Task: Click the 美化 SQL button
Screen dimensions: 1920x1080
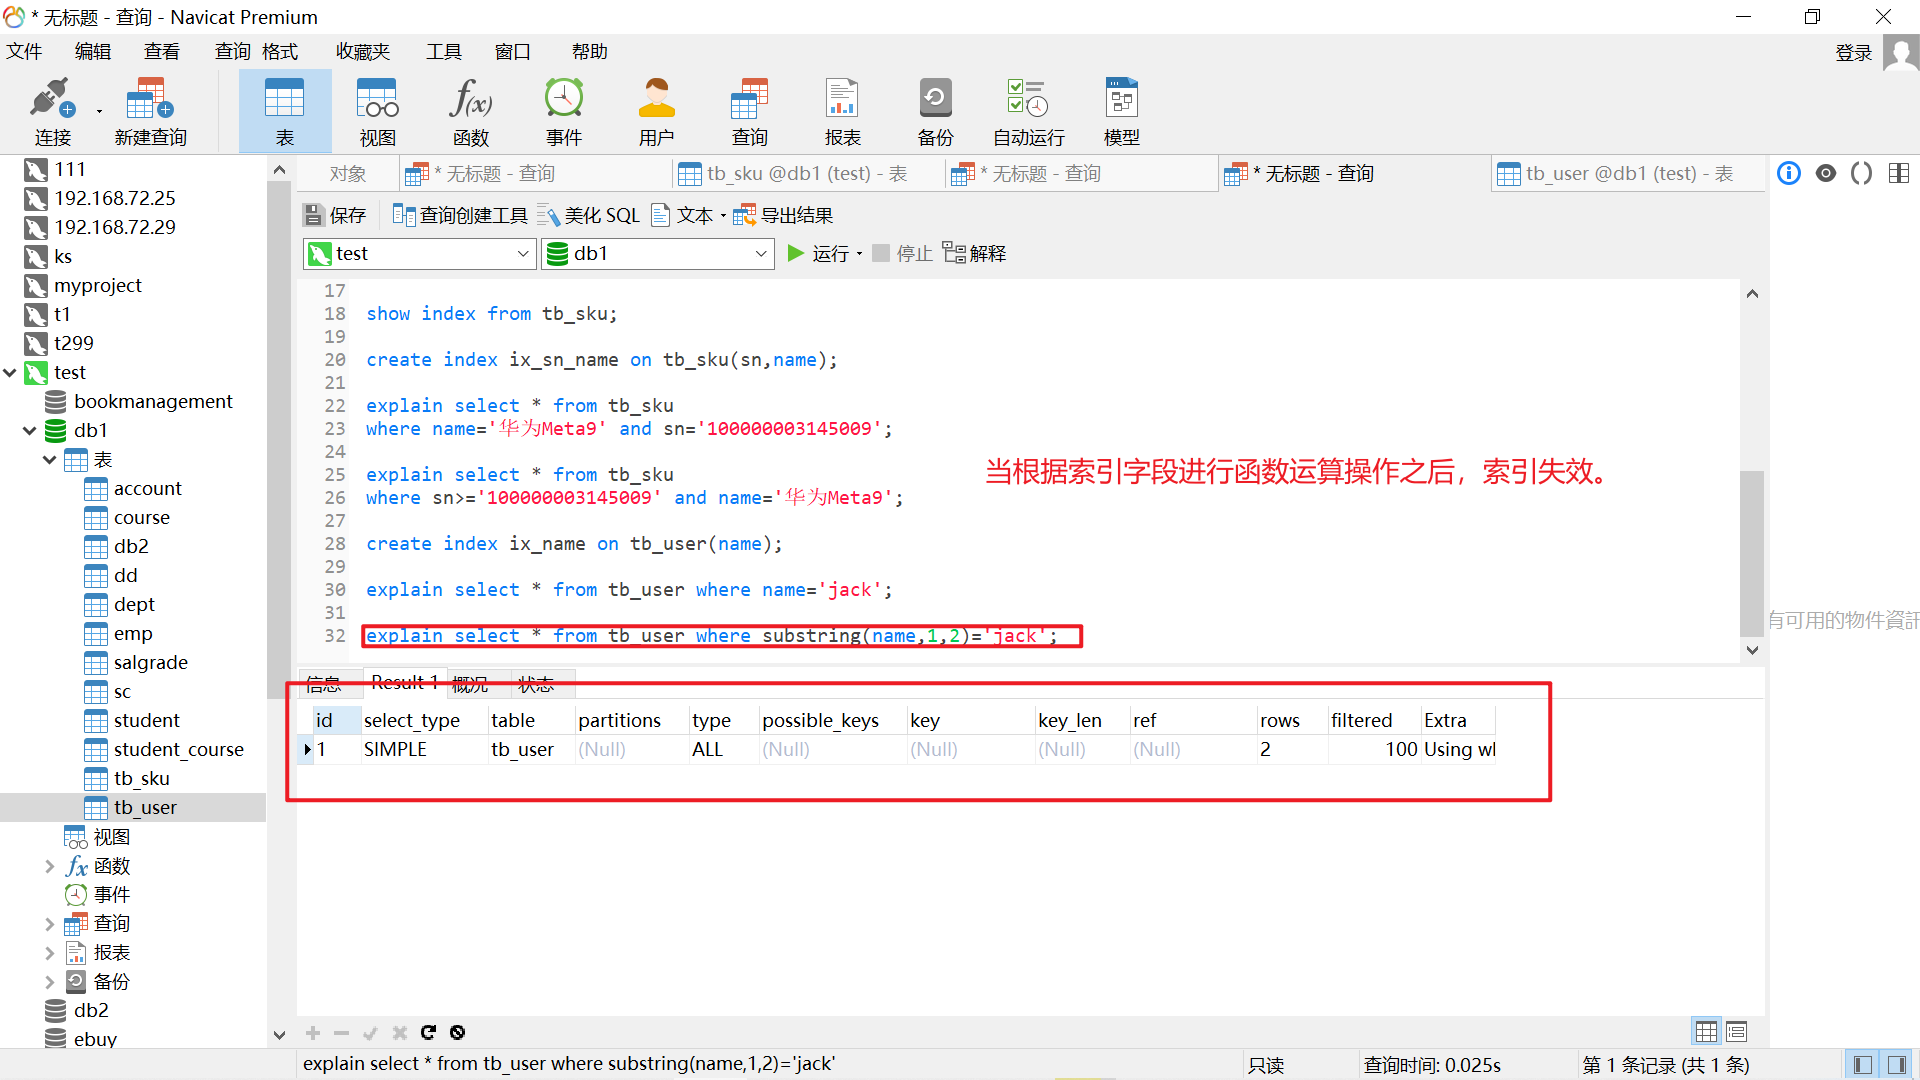Action: 589,215
